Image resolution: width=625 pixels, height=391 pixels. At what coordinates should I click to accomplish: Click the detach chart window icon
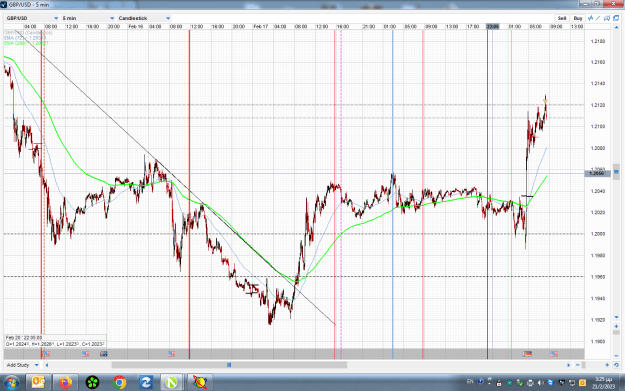[x=616, y=18]
